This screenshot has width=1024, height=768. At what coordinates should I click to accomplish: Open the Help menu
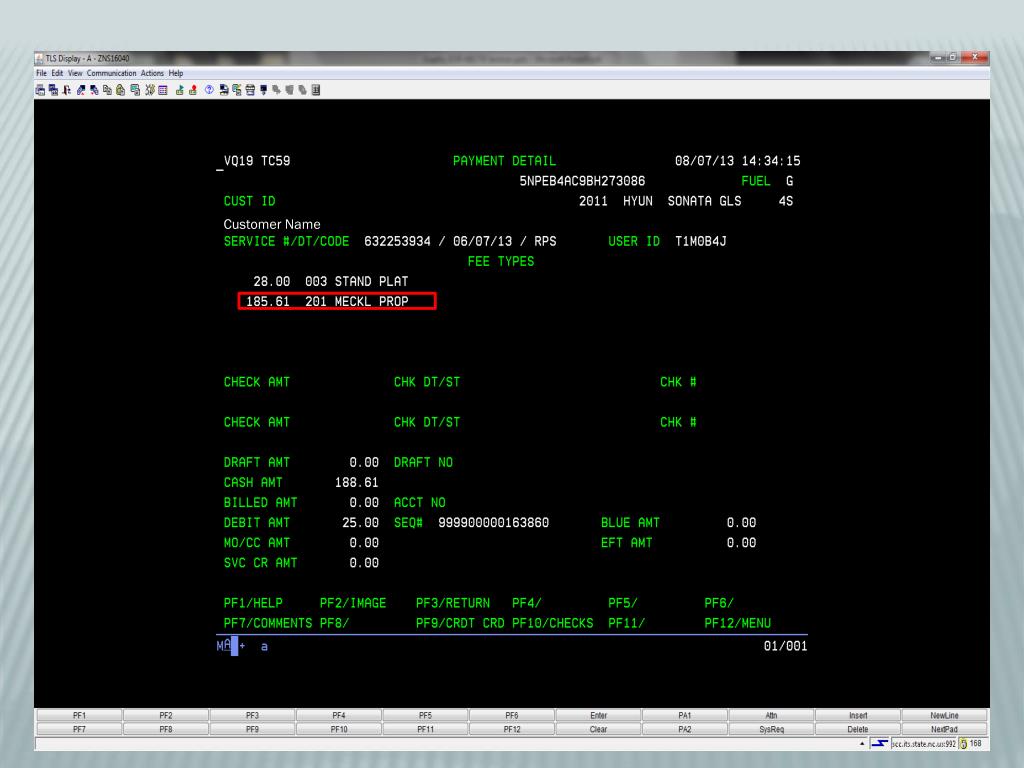pos(176,73)
